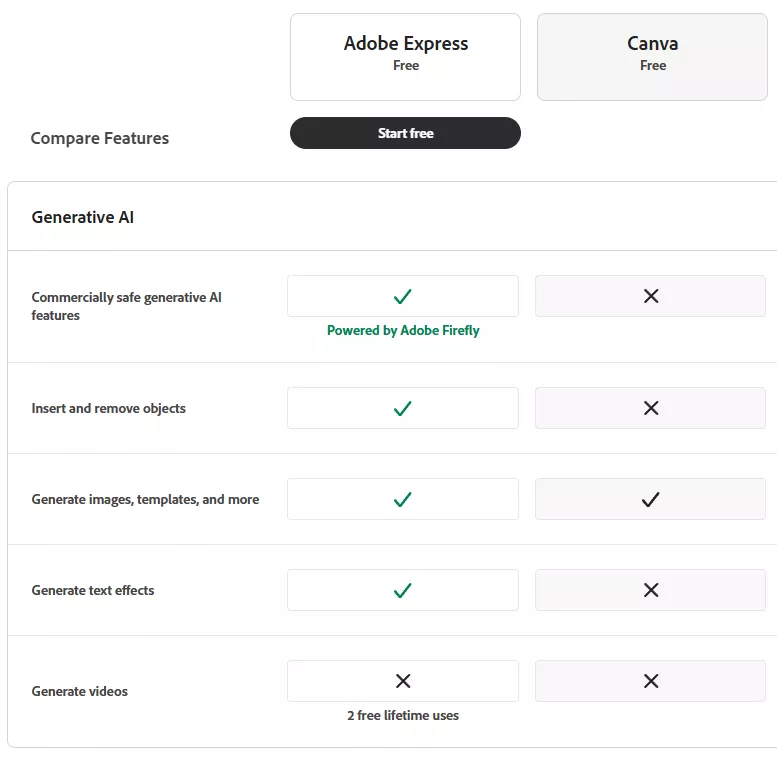777x758 pixels.
Task: Click the Start free button
Action: pos(405,133)
